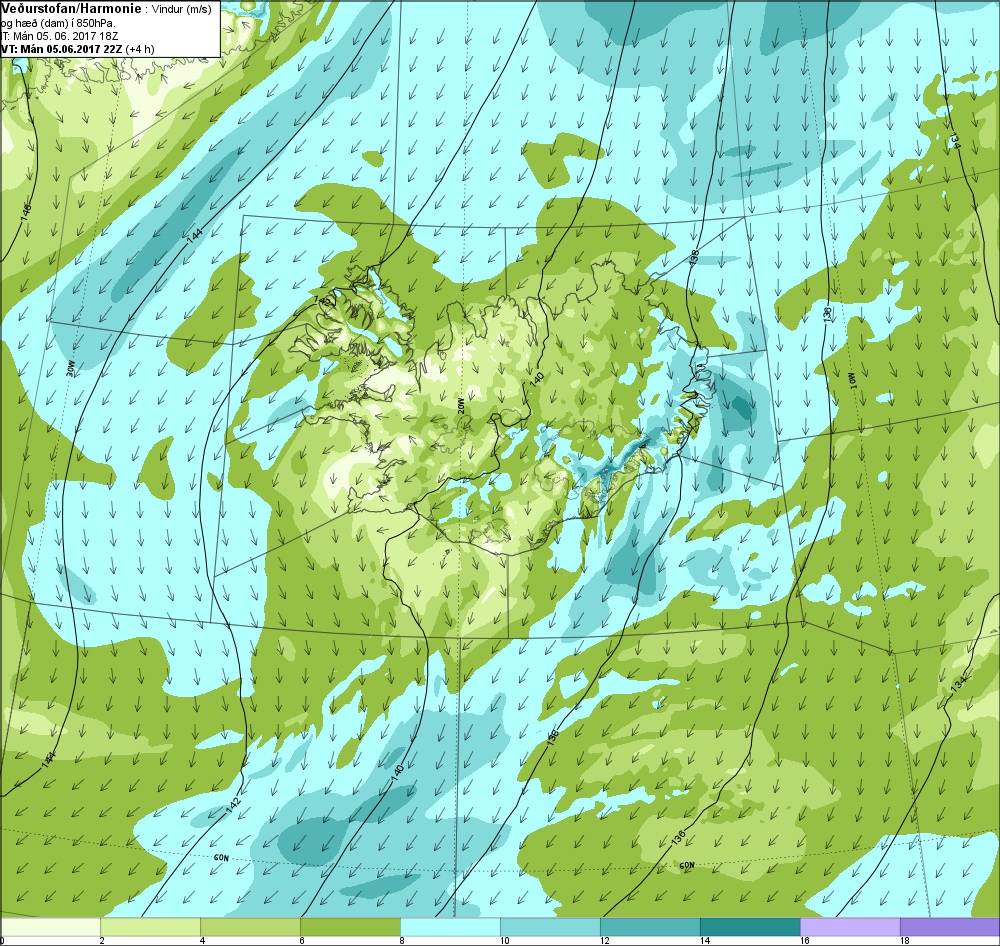The width and height of the screenshot is (1000, 946).
Task: Click the "20W" longitude label
Action: coord(461,406)
